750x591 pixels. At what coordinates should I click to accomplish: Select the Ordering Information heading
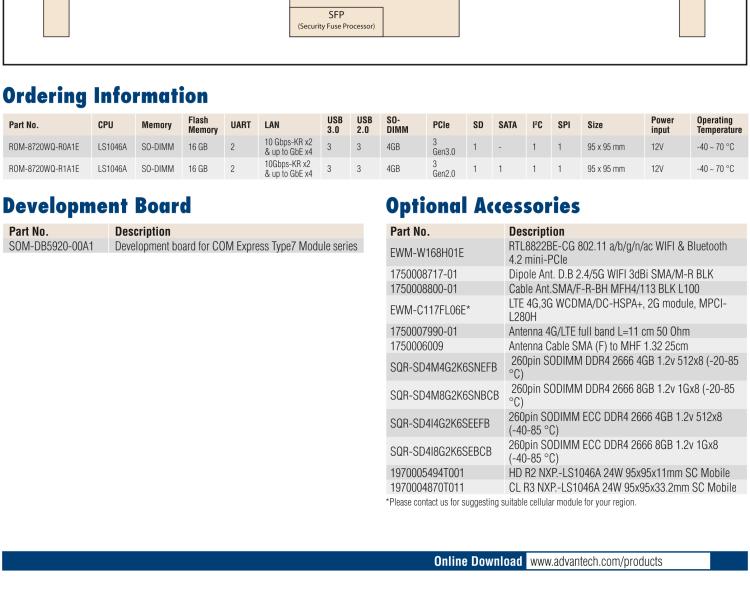point(105,96)
